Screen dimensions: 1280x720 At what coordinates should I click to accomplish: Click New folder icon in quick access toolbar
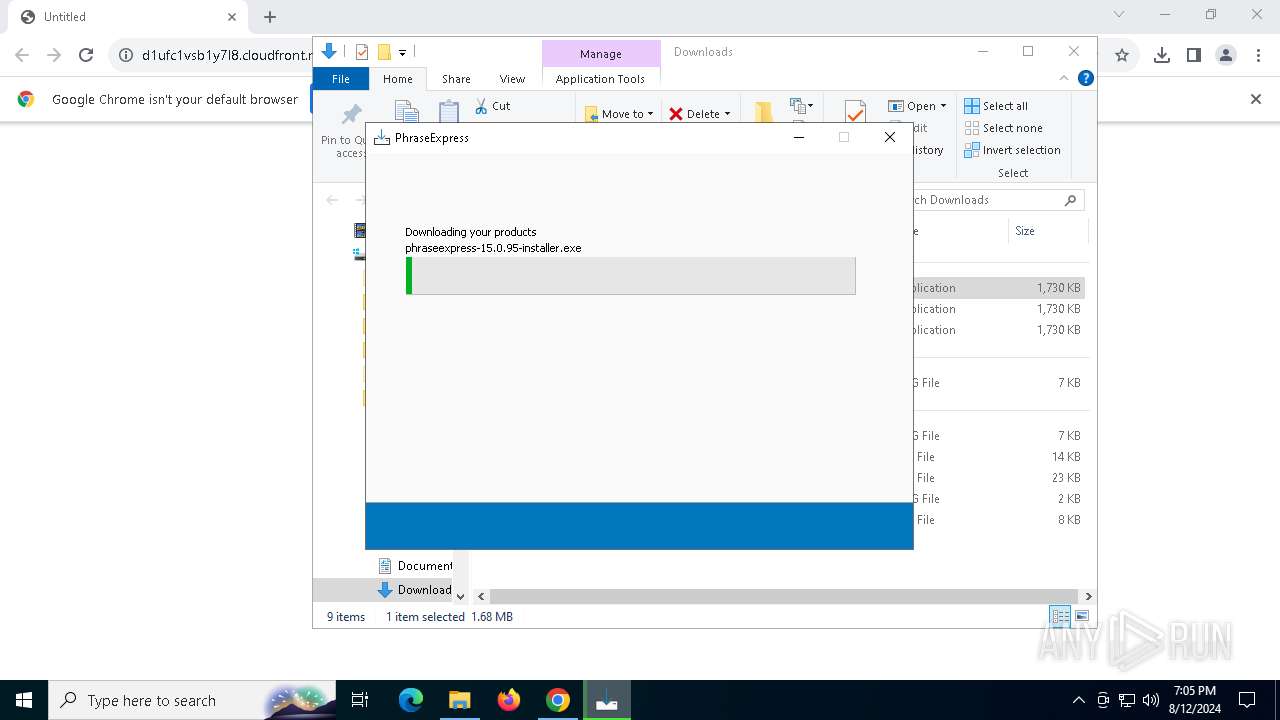coord(384,52)
